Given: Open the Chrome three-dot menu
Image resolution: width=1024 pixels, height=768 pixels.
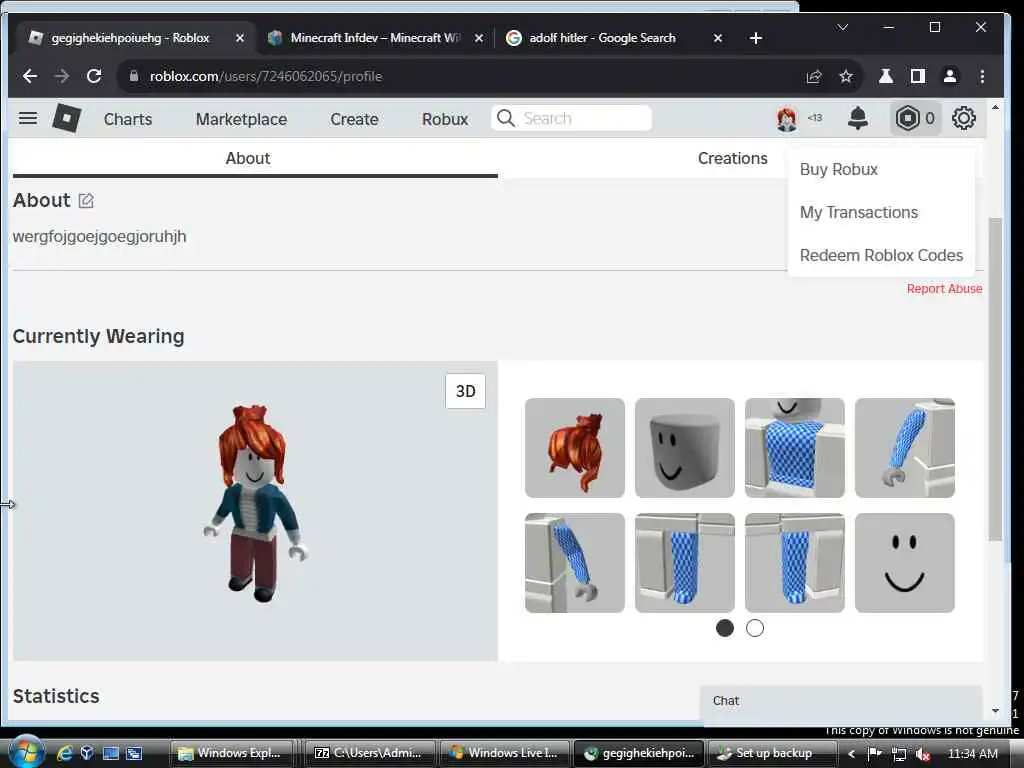Looking at the screenshot, I should point(982,76).
